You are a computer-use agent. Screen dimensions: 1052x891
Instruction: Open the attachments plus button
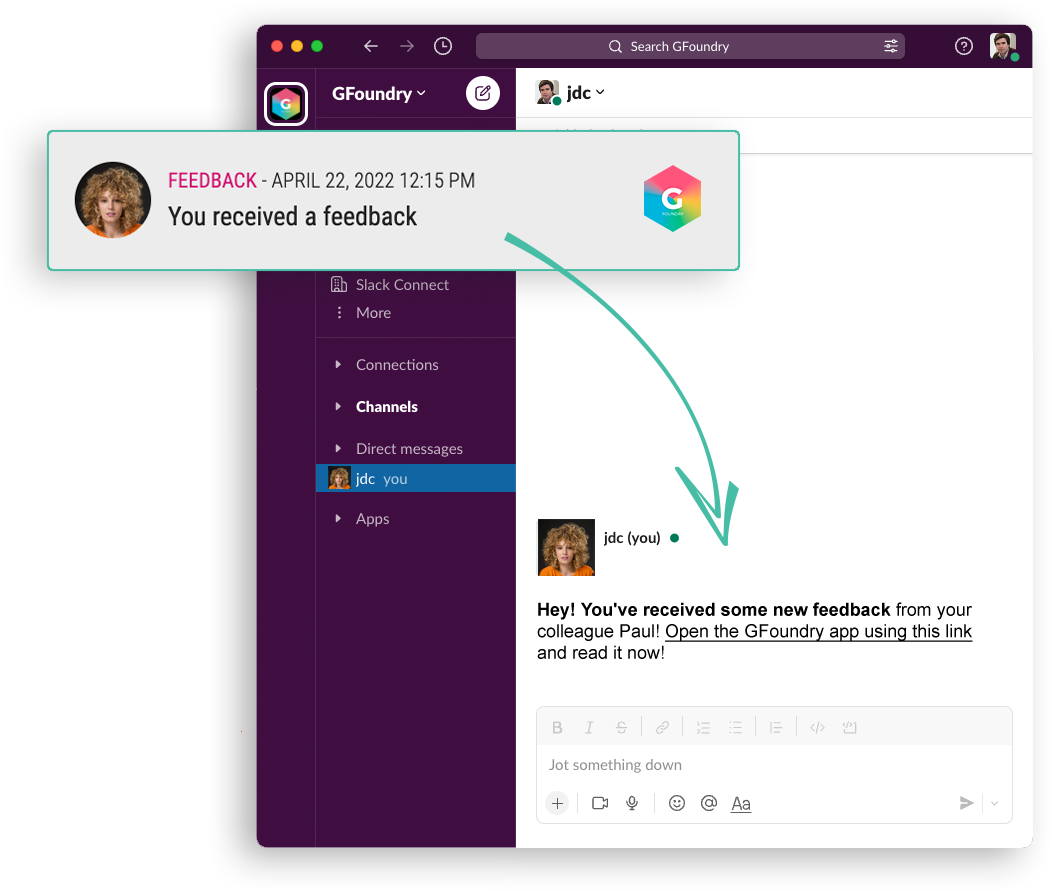click(x=557, y=803)
